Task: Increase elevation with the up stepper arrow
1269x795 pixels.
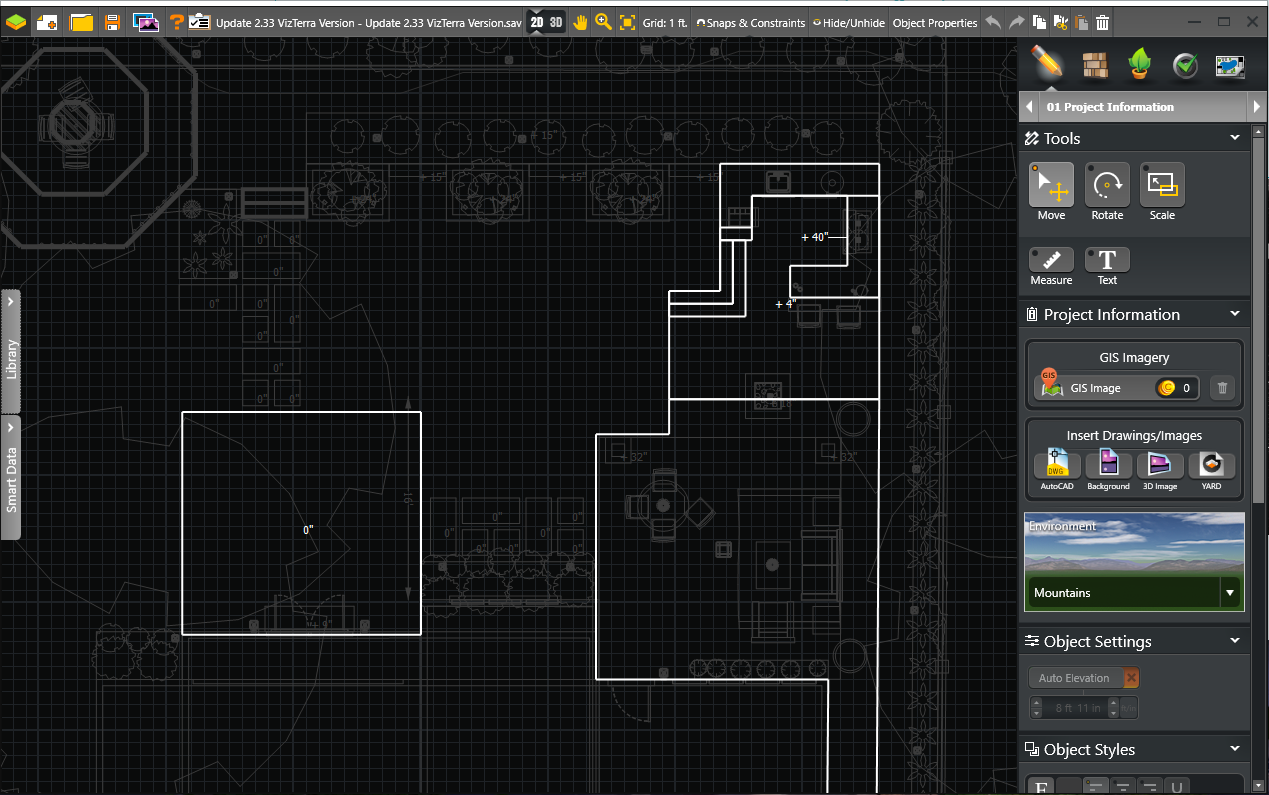Action: pyautogui.click(x=1036, y=701)
